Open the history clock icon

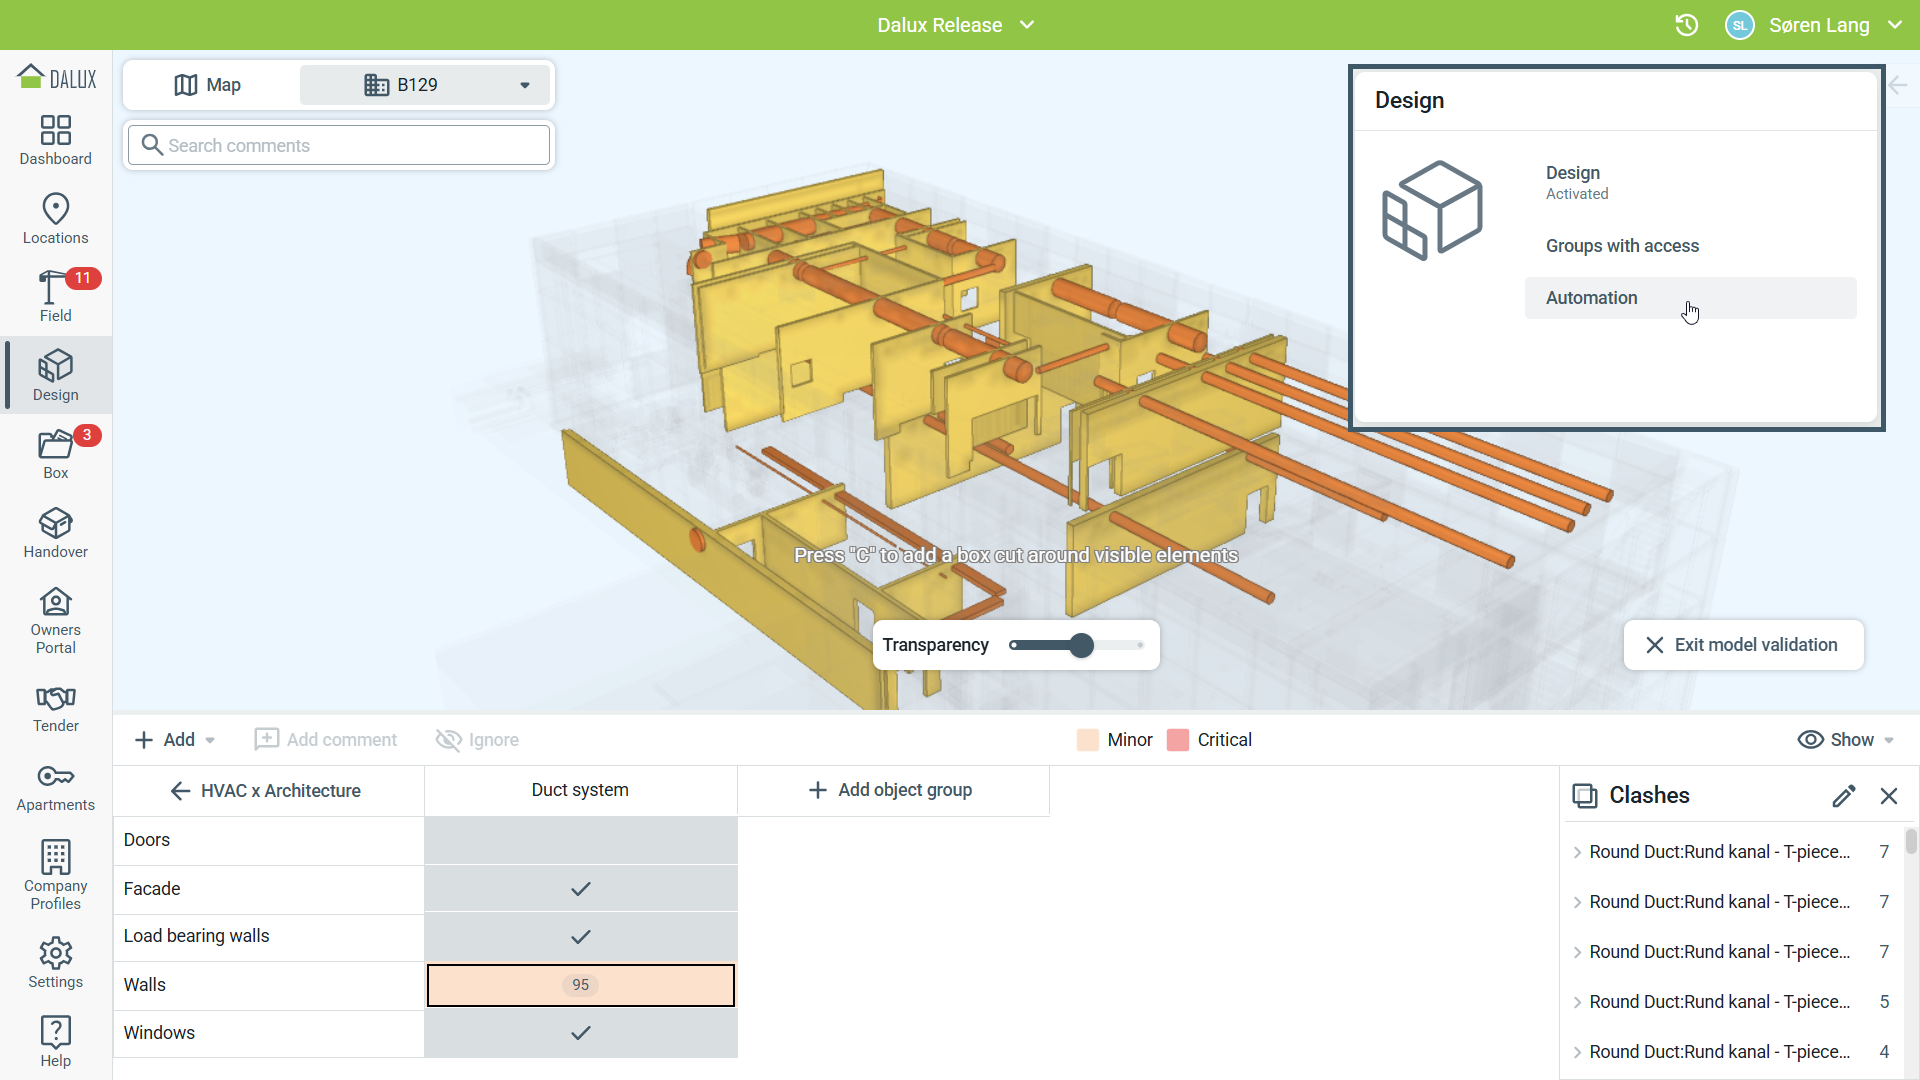pos(1687,25)
